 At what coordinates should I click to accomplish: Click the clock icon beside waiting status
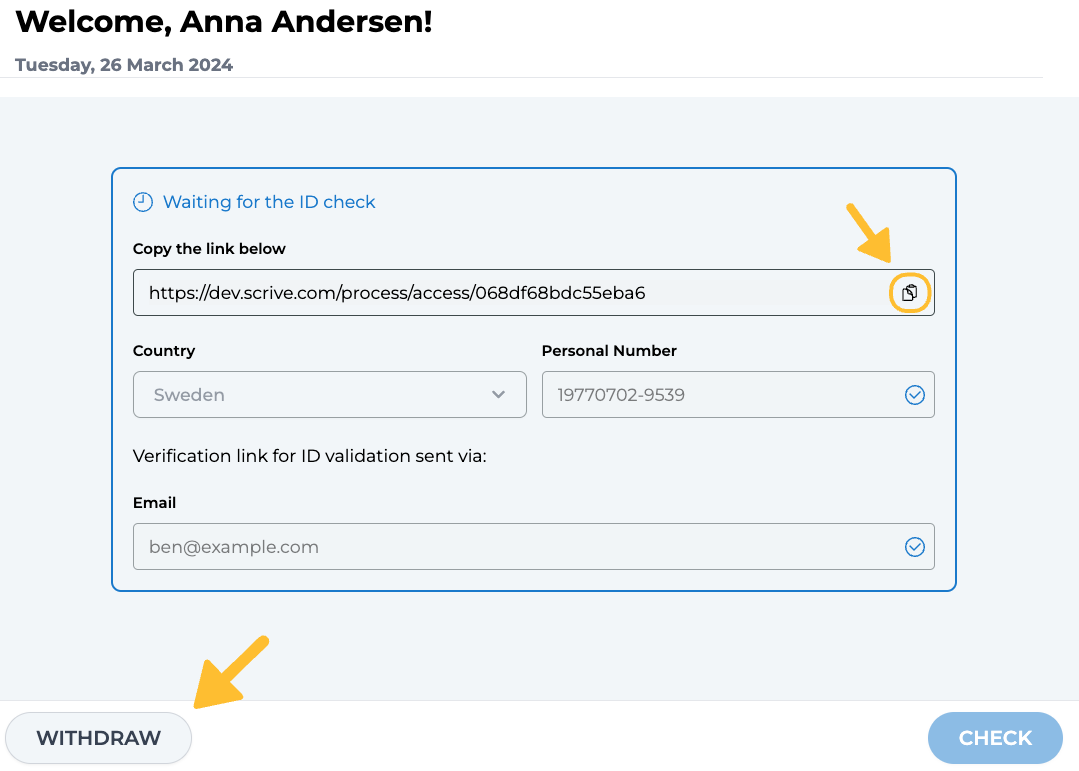point(143,202)
